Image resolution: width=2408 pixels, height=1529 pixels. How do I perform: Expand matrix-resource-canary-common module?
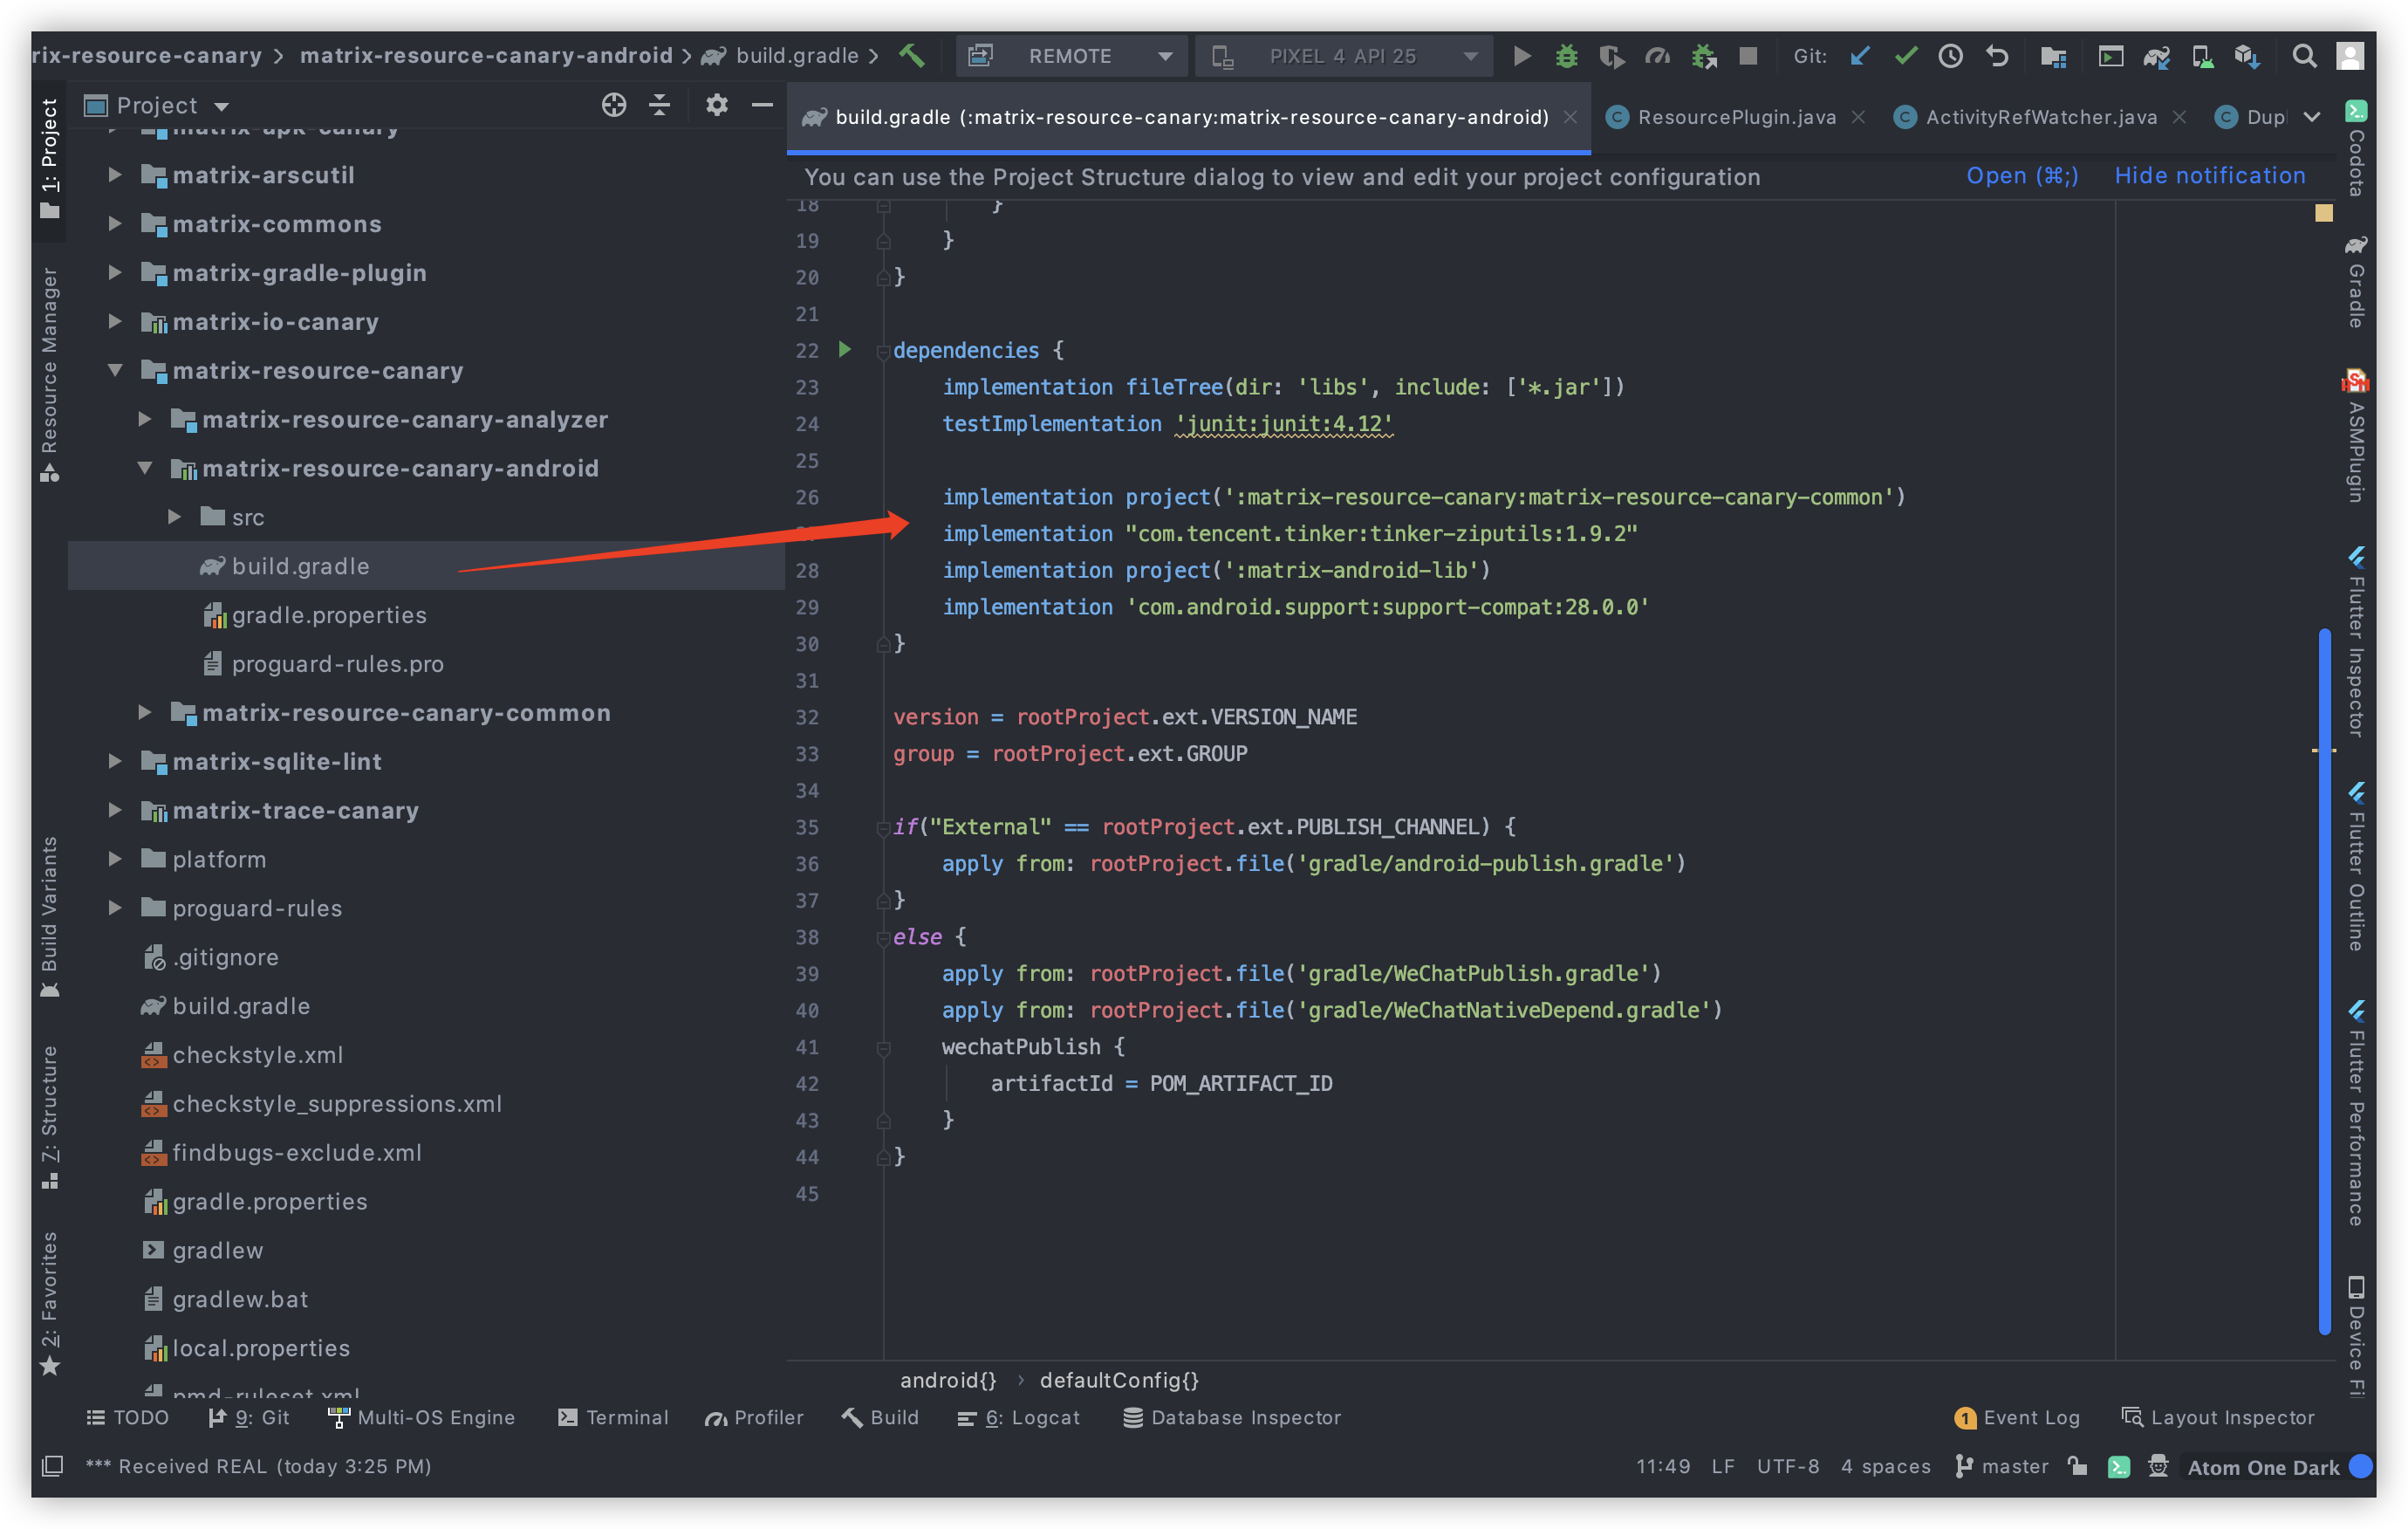point(145,712)
